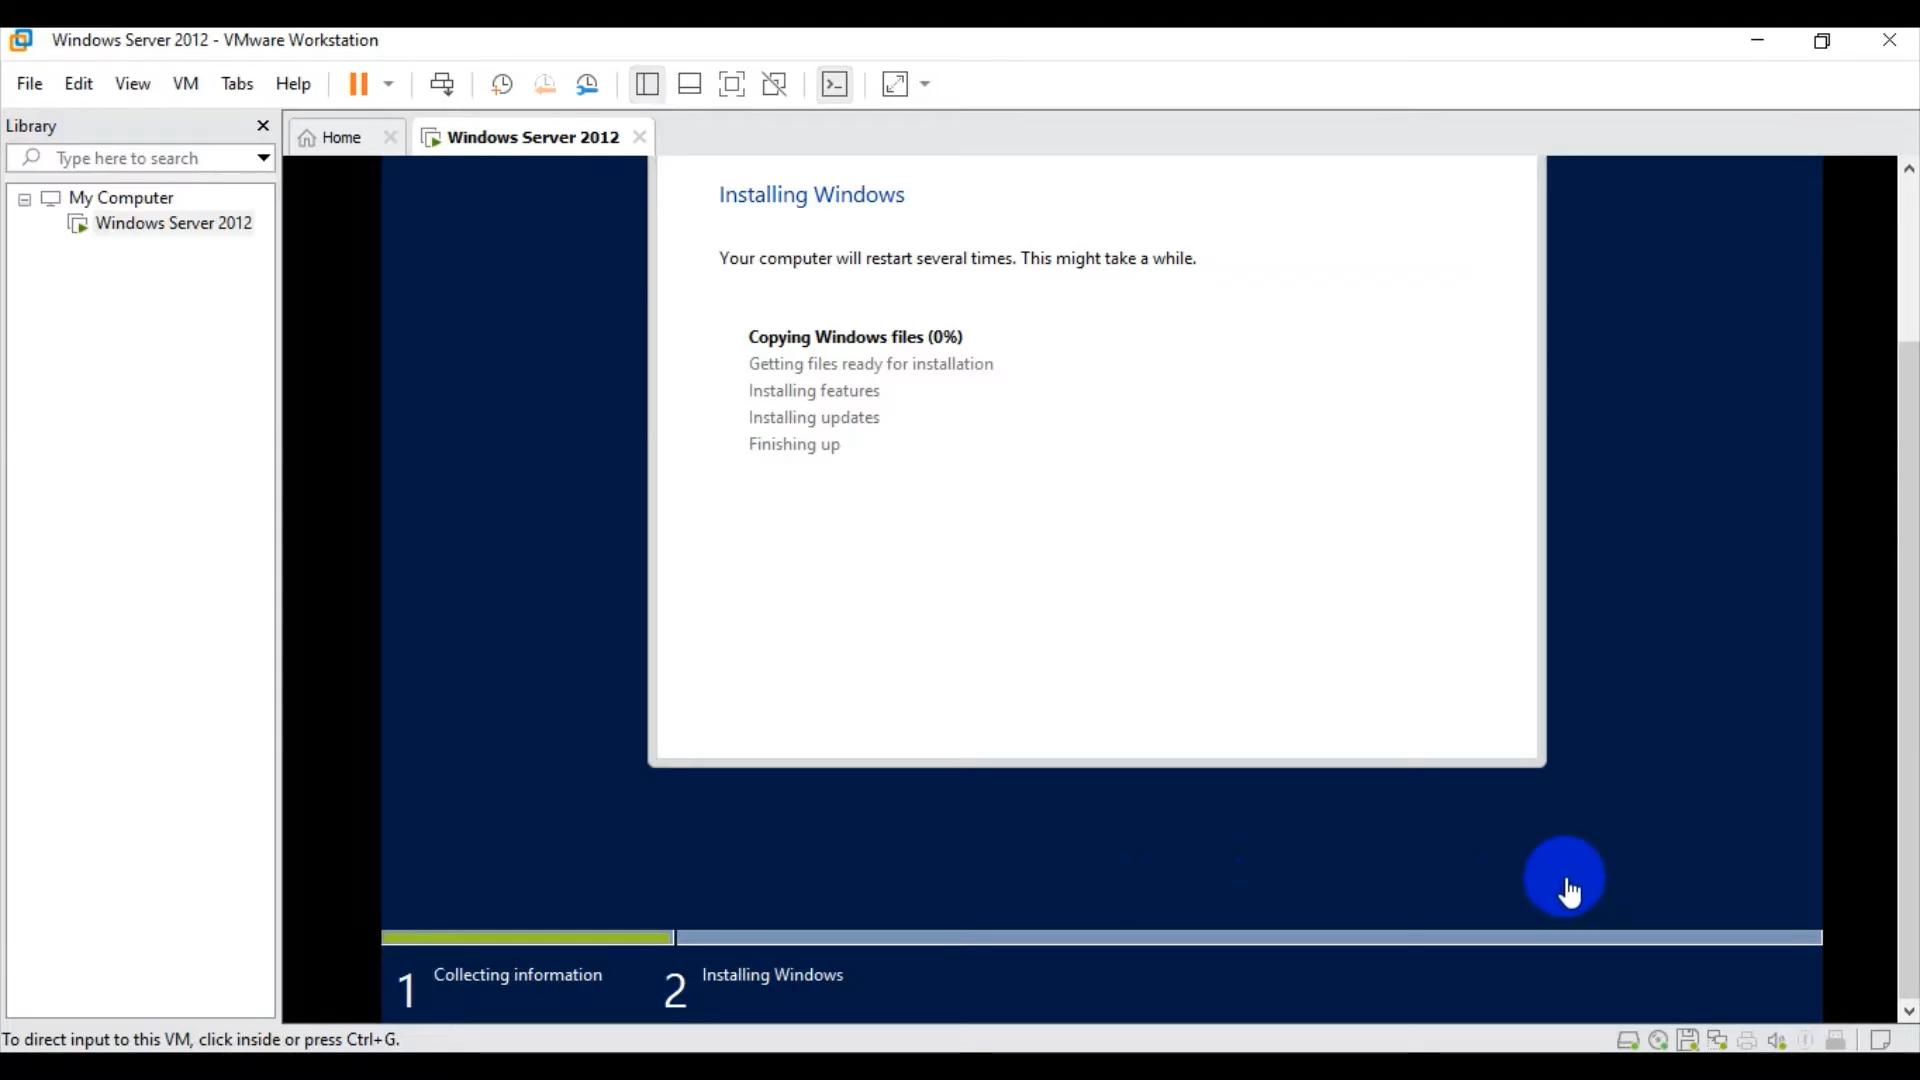This screenshot has height=1080, width=1920.
Task: Open the View menu
Action: click(x=133, y=84)
